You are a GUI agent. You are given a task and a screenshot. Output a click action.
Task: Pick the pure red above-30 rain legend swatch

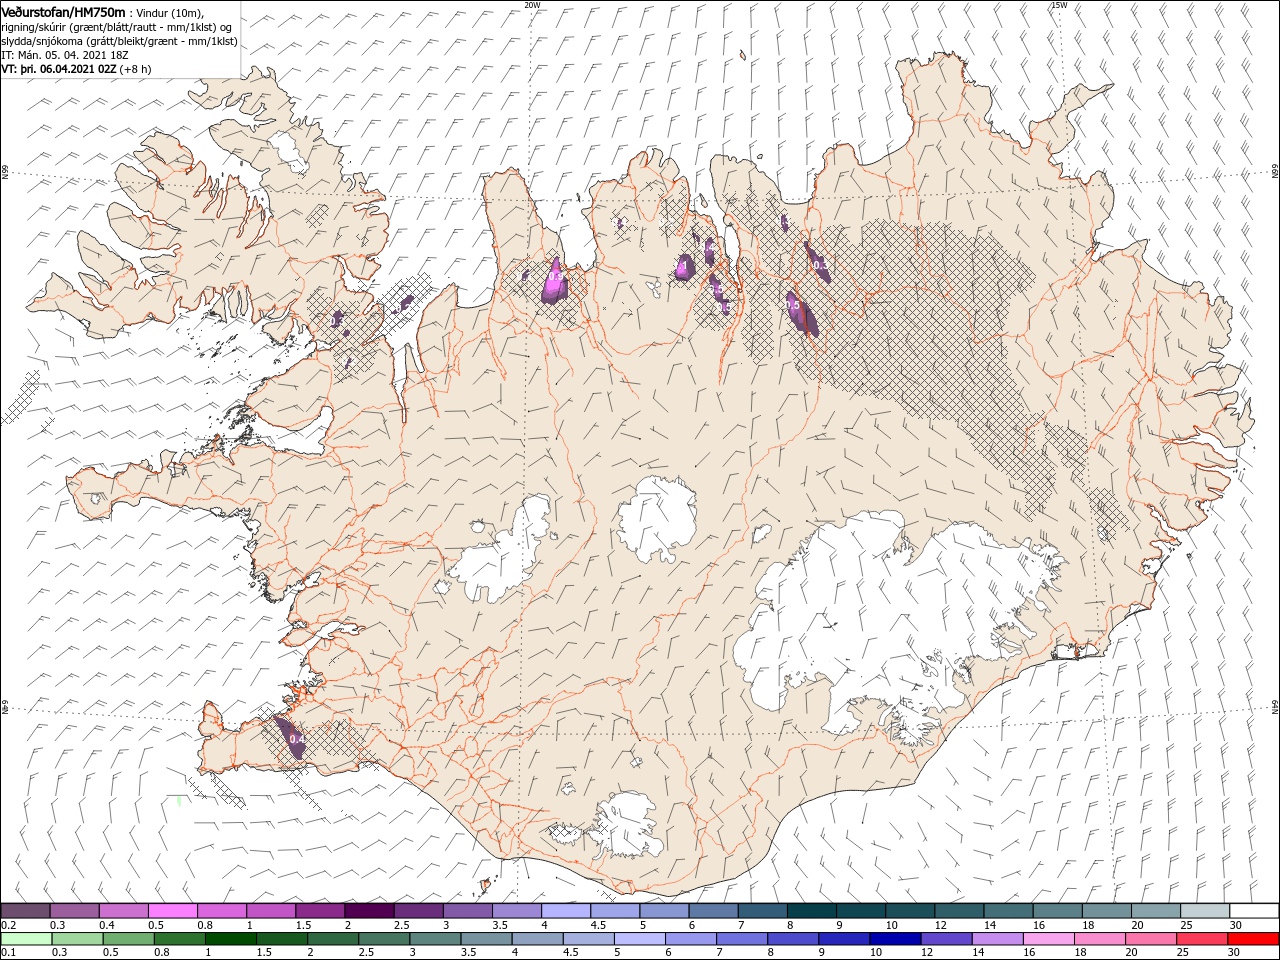click(1253, 939)
